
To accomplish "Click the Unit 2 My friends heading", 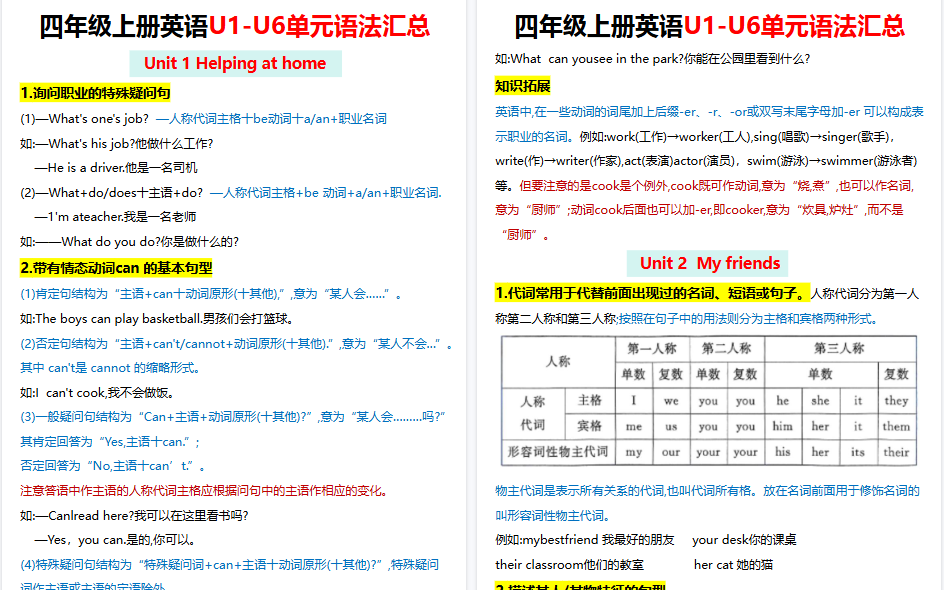I will (711, 264).
